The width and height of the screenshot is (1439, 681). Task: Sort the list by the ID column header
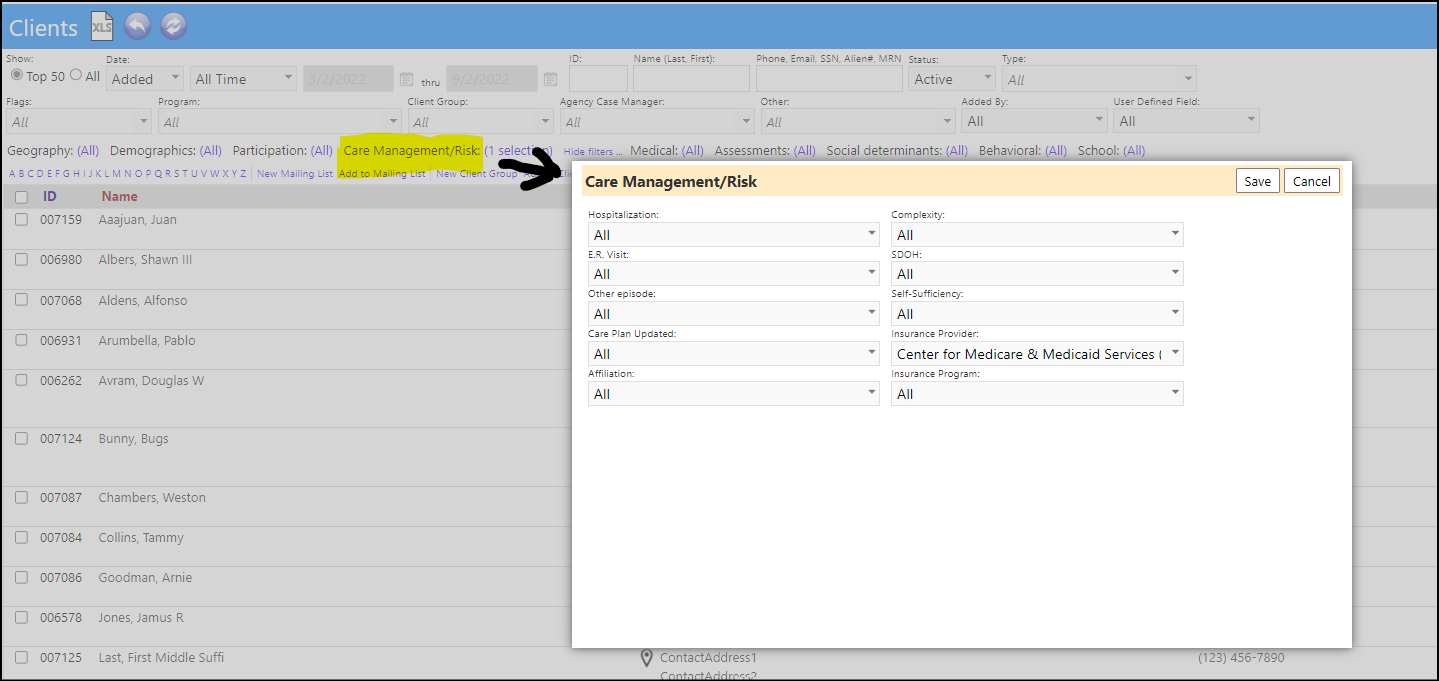click(x=50, y=197)
